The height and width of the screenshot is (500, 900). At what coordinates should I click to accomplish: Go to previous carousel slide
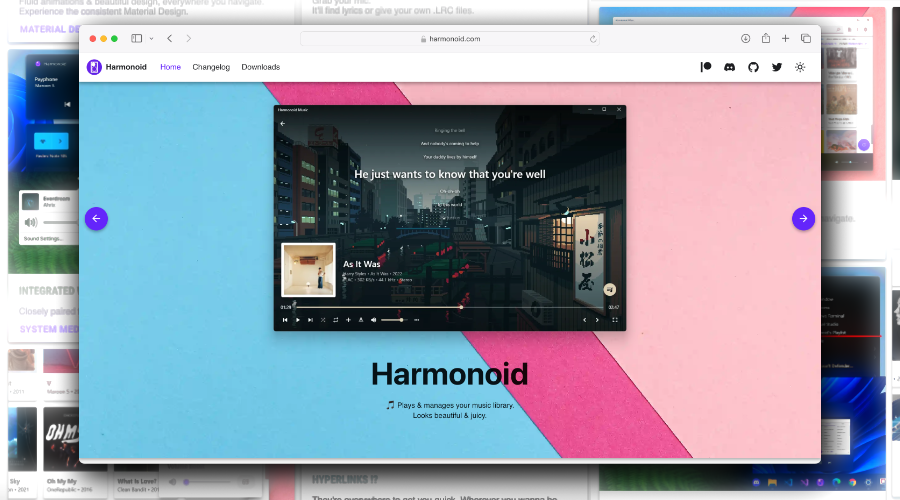click(x=96, y=218)
